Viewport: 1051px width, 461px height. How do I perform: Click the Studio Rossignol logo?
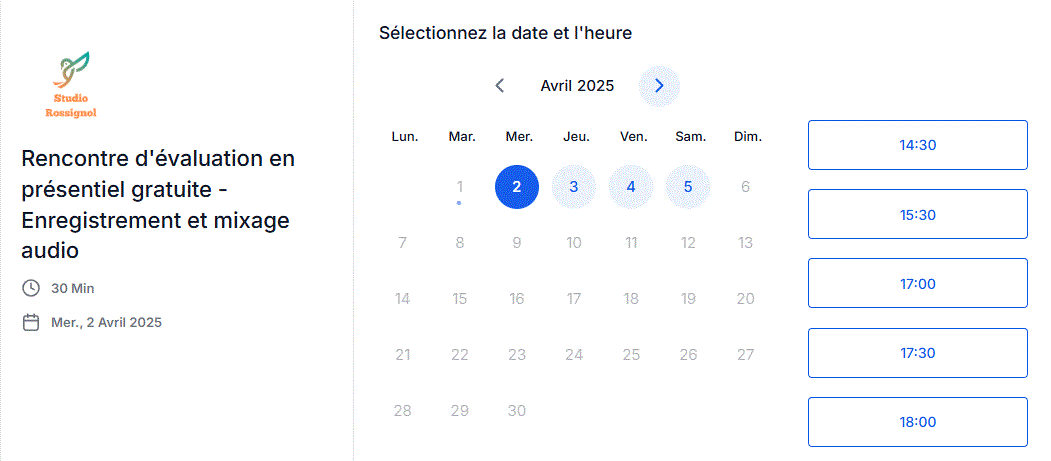coord(71,84)
